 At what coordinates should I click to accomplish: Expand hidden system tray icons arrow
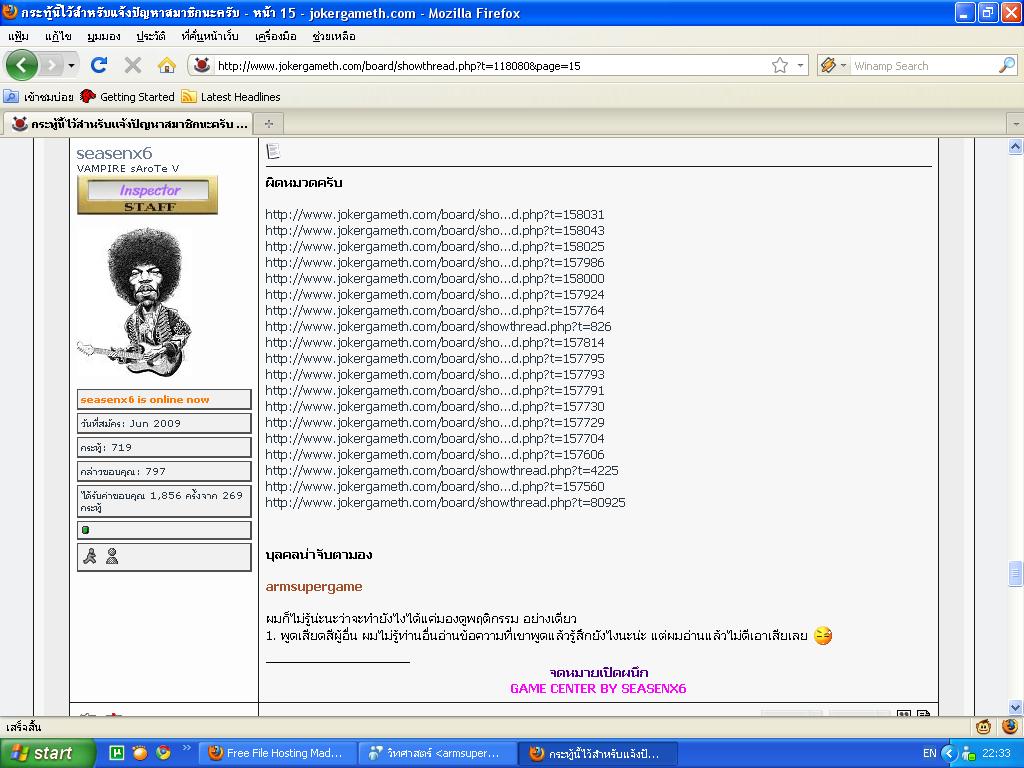[x=949, y=753]
